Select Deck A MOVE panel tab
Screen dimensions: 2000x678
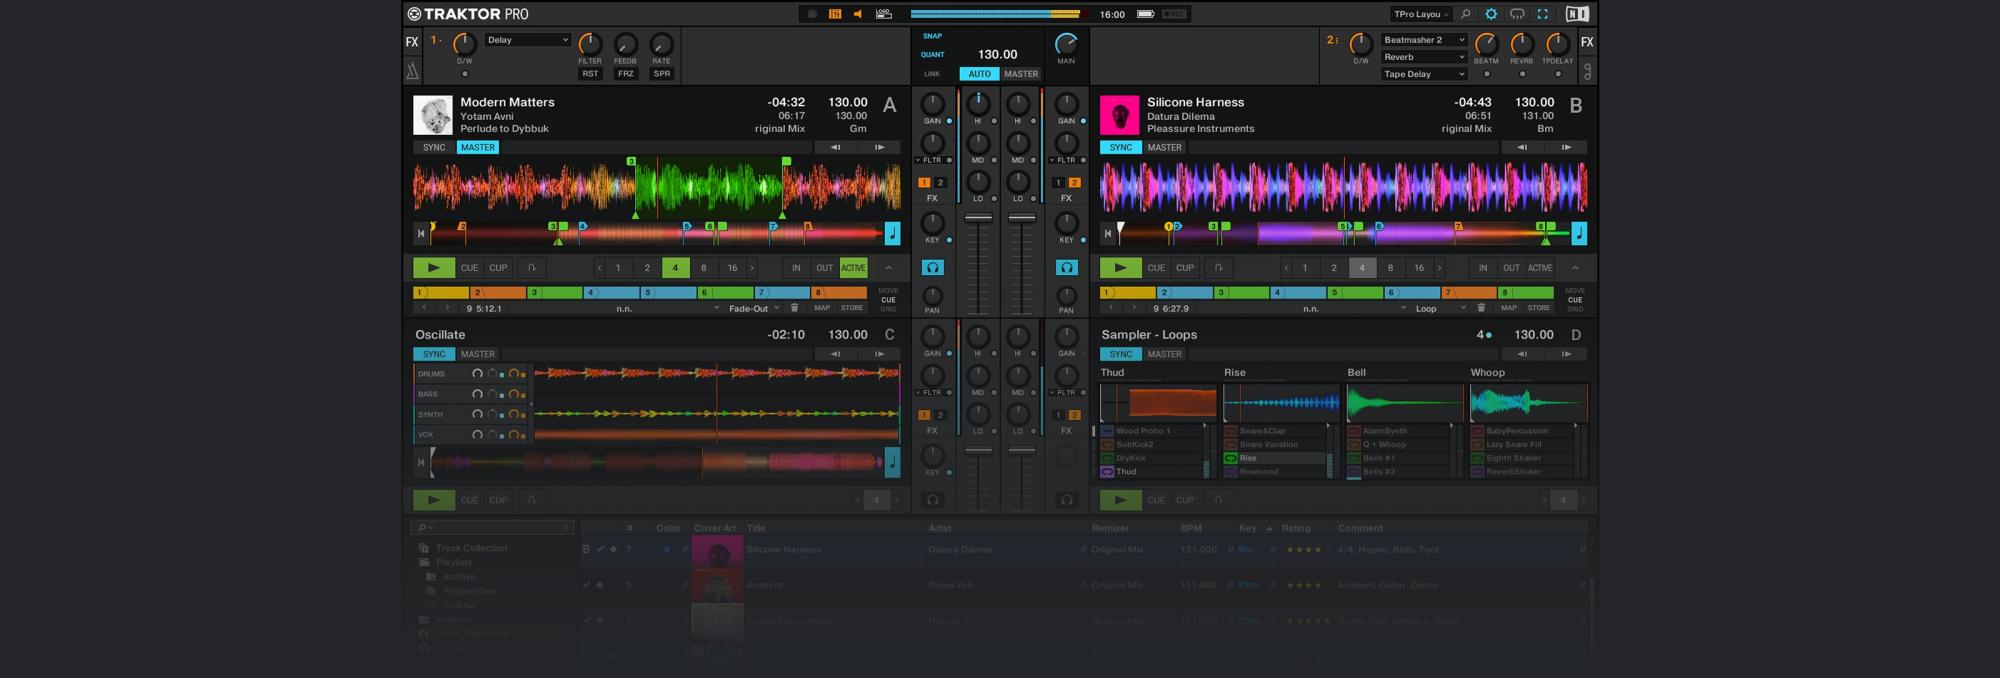coord(888,291)
